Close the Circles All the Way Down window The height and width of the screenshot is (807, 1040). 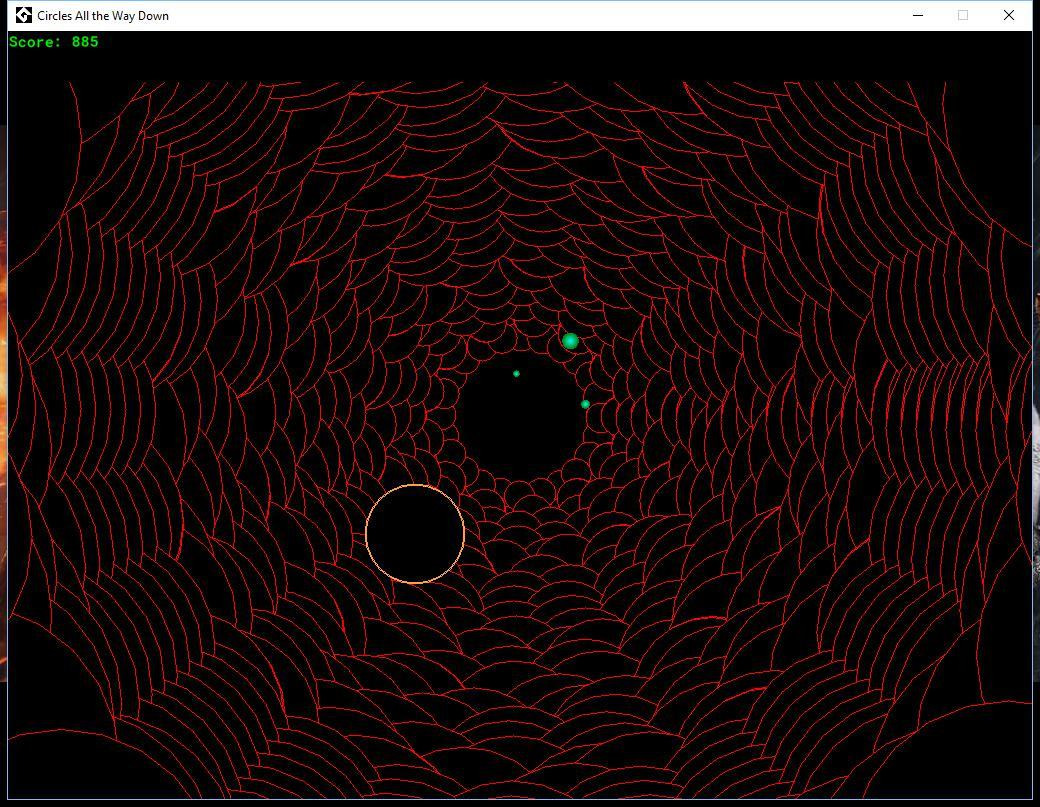pyautogui.click(x=1009, y=15)
